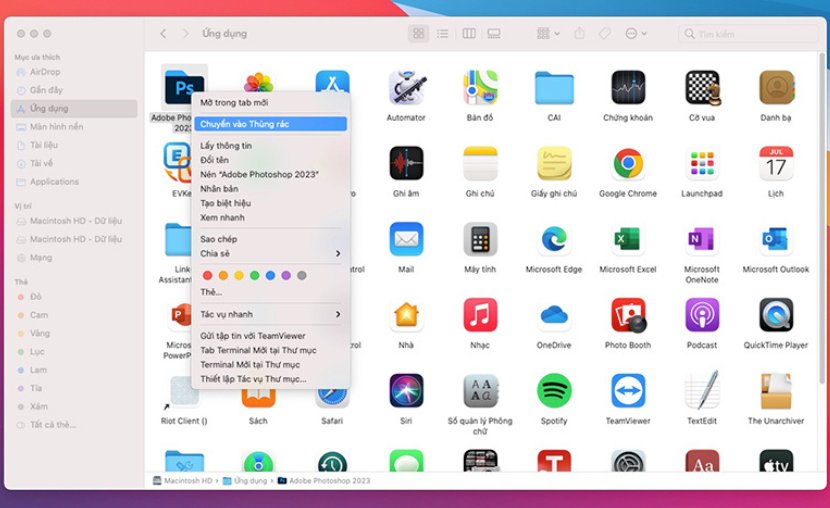Switch Finder to list view
Viewport: 830px width, 508px height.
pos(443,33)
